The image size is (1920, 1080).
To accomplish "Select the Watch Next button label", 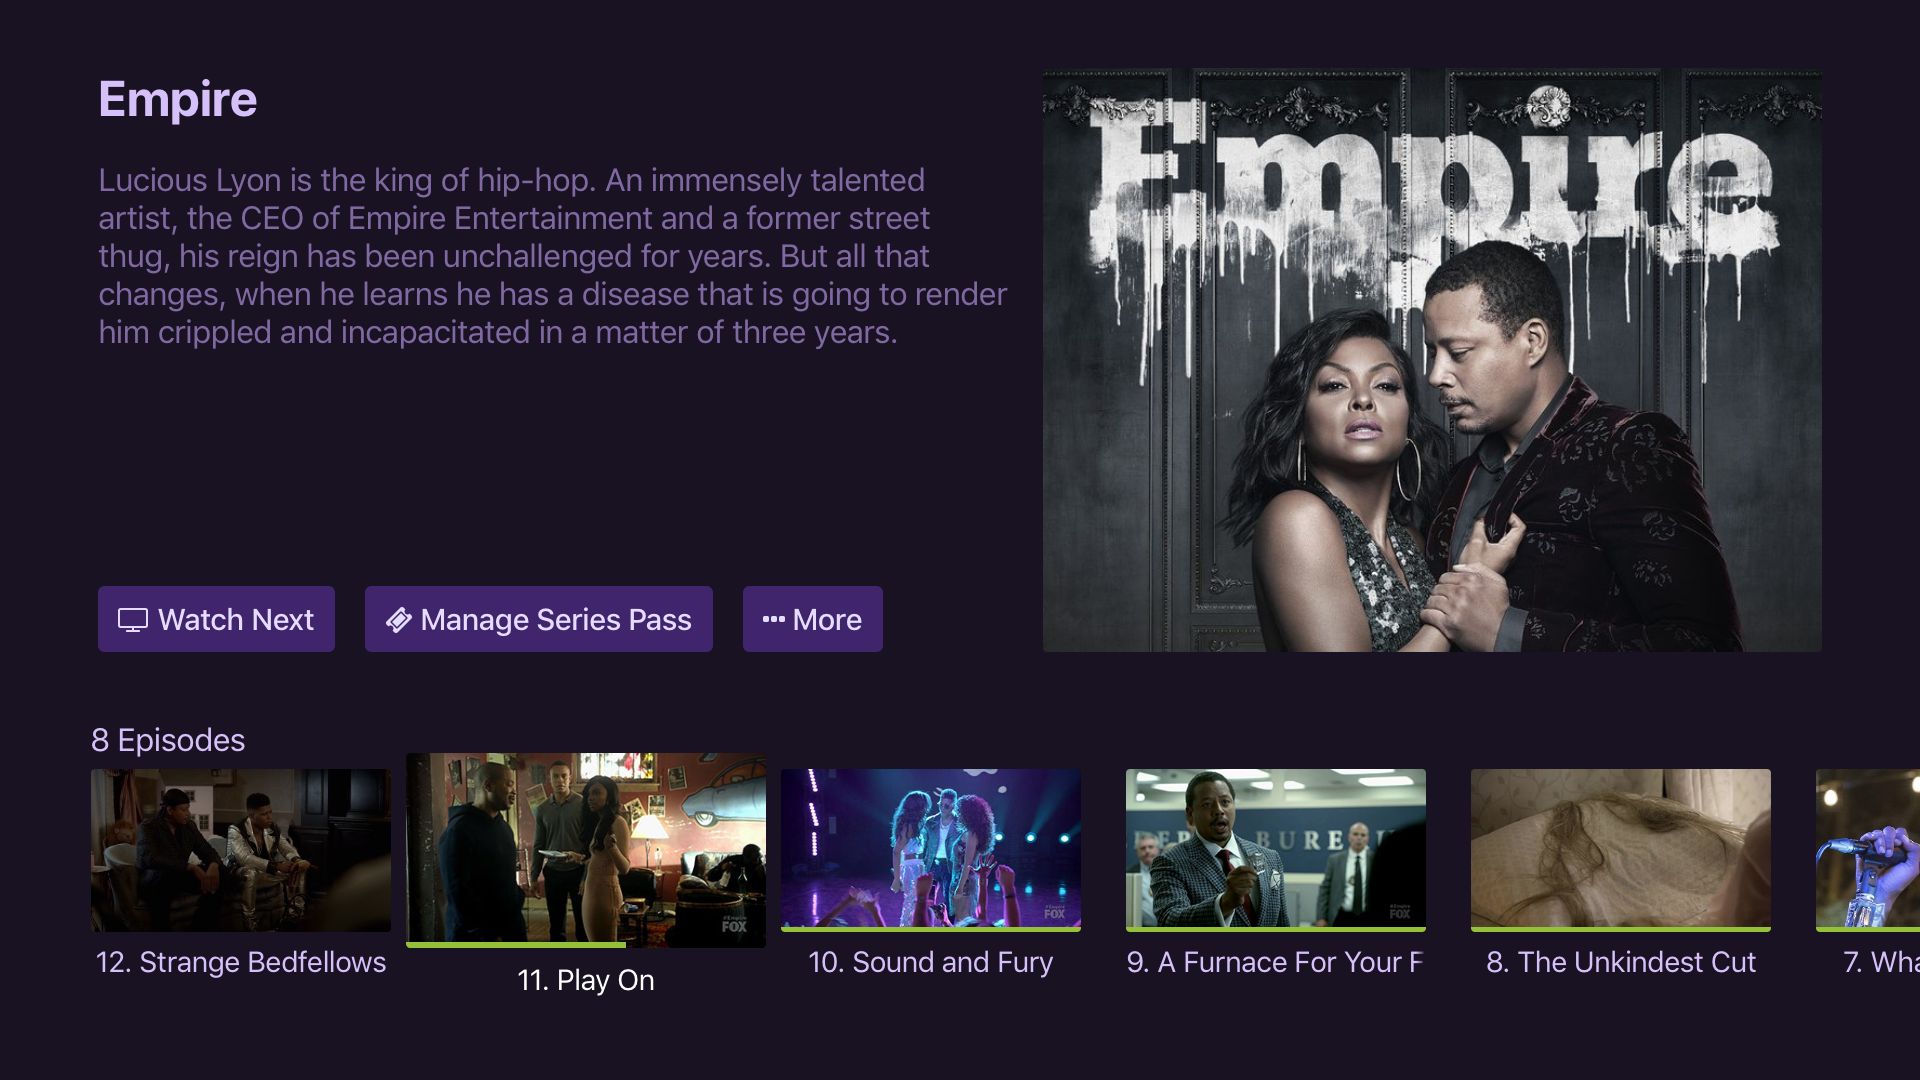I will pos(236,620).
